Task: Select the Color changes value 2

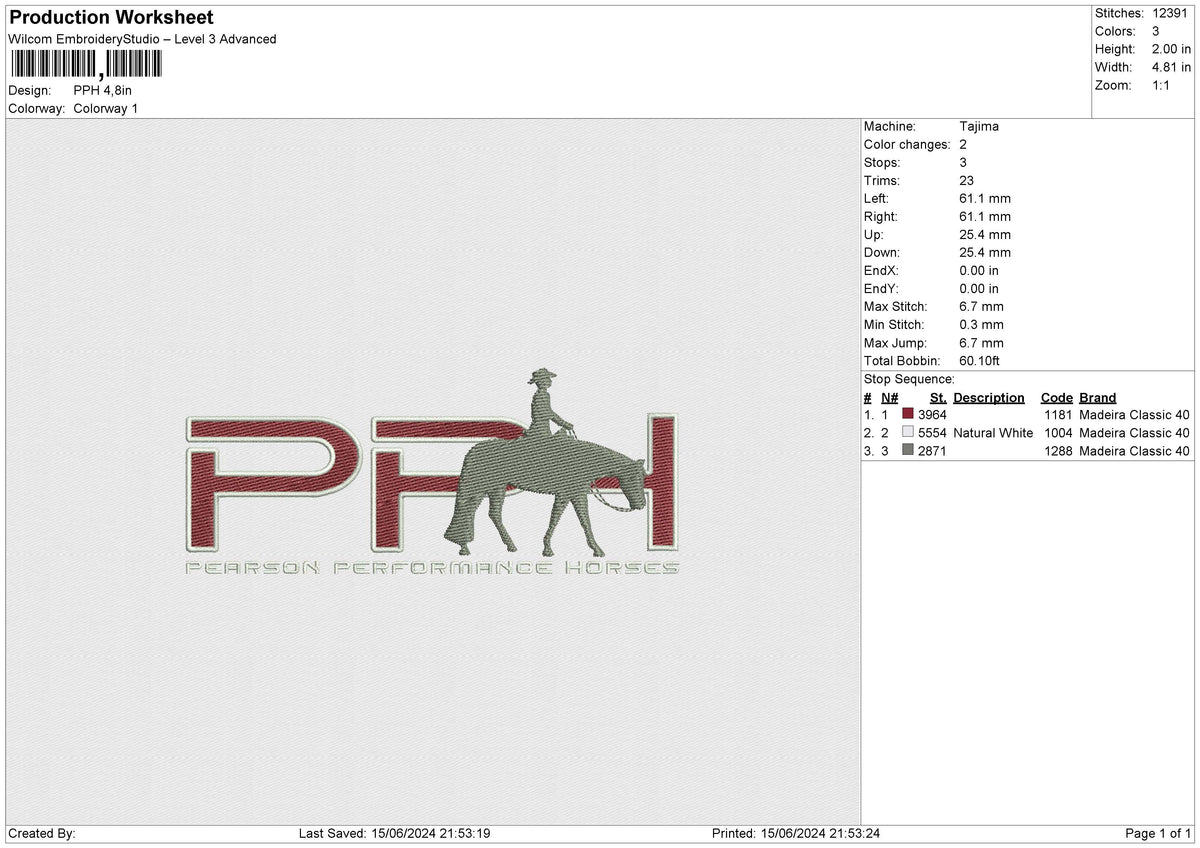Action: coord(963,145)
